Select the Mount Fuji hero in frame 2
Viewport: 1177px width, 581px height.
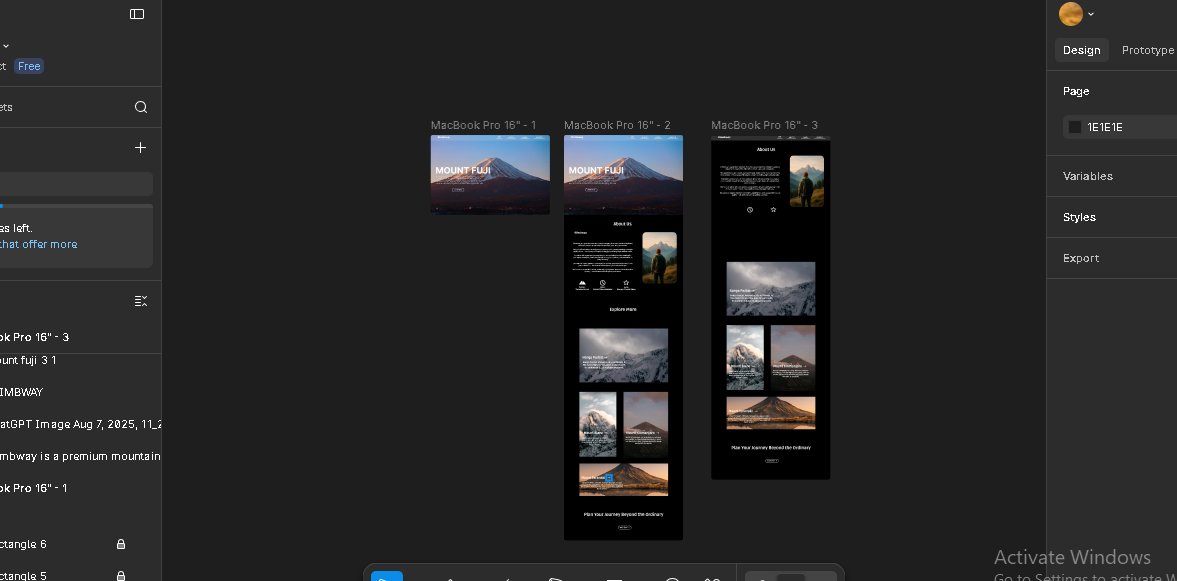(x=623, y=175)
